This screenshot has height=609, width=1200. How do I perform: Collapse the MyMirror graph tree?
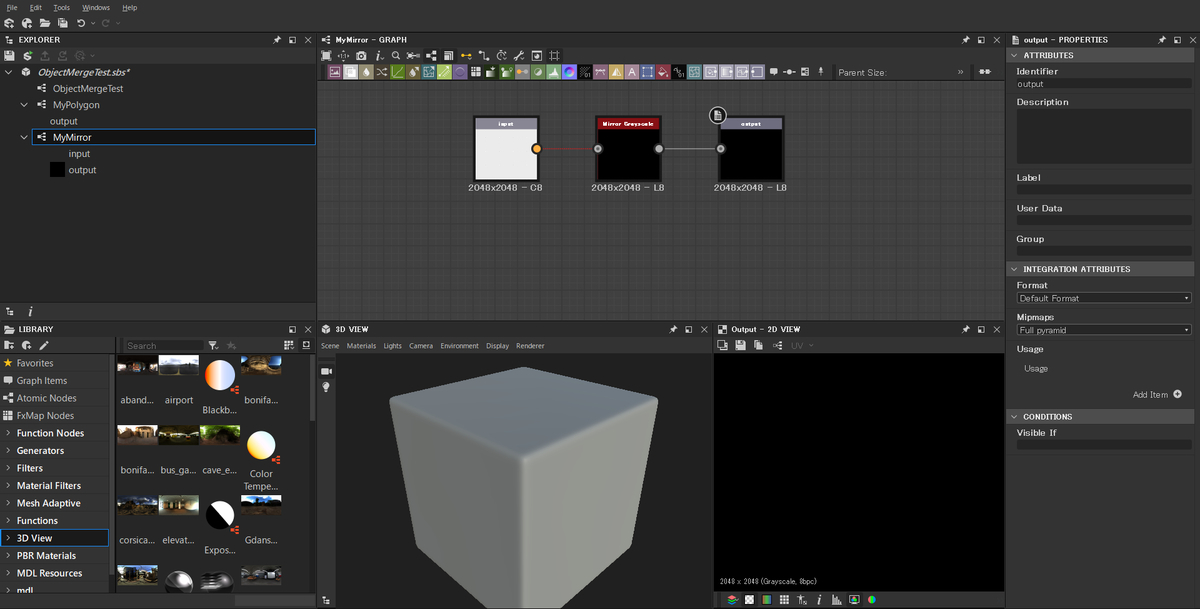[x=25, y=137]
